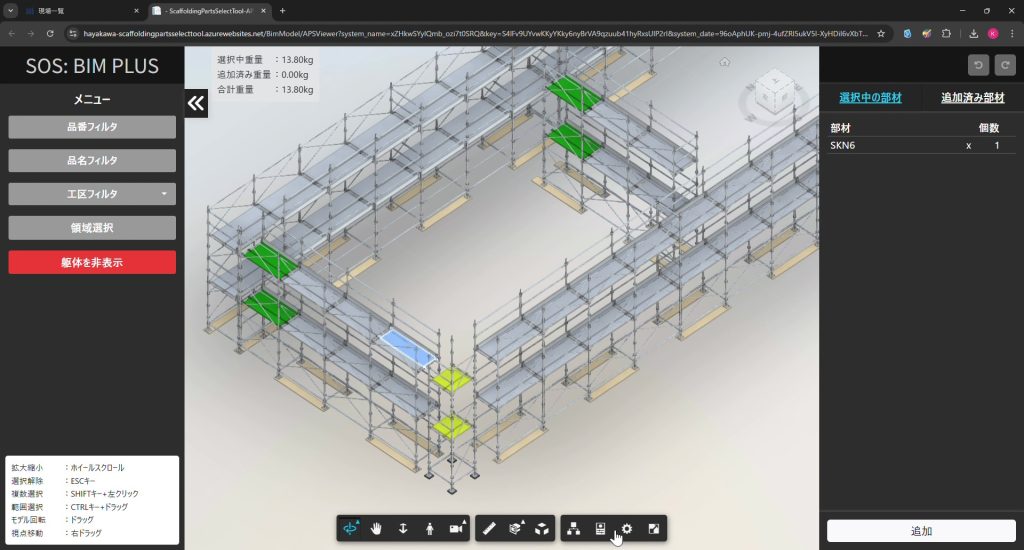Open the Model Browser tree icon
The width and height of the screenshot is (1024, 550).
coord(574,528)
